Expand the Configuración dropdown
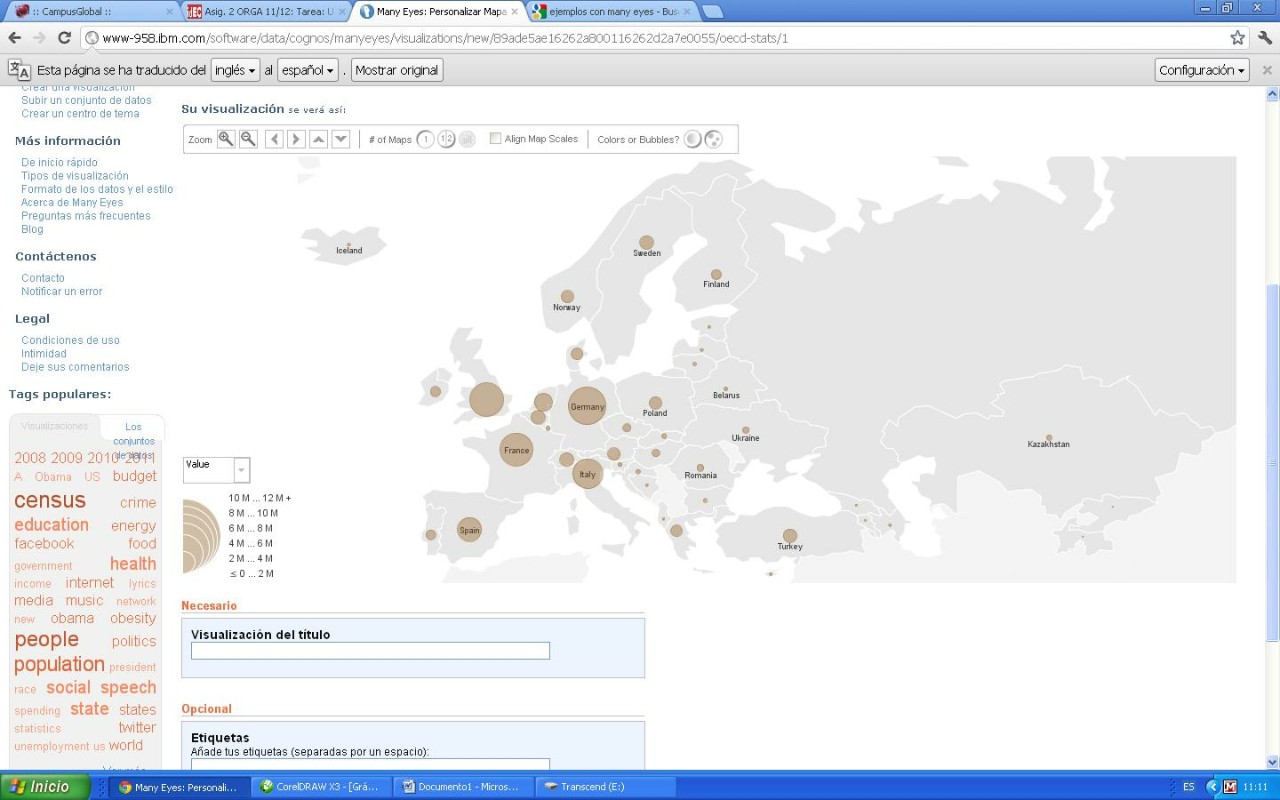The width and height of the screenshot is (1280, 800). pyautogui.click(x=1202, y=70)
